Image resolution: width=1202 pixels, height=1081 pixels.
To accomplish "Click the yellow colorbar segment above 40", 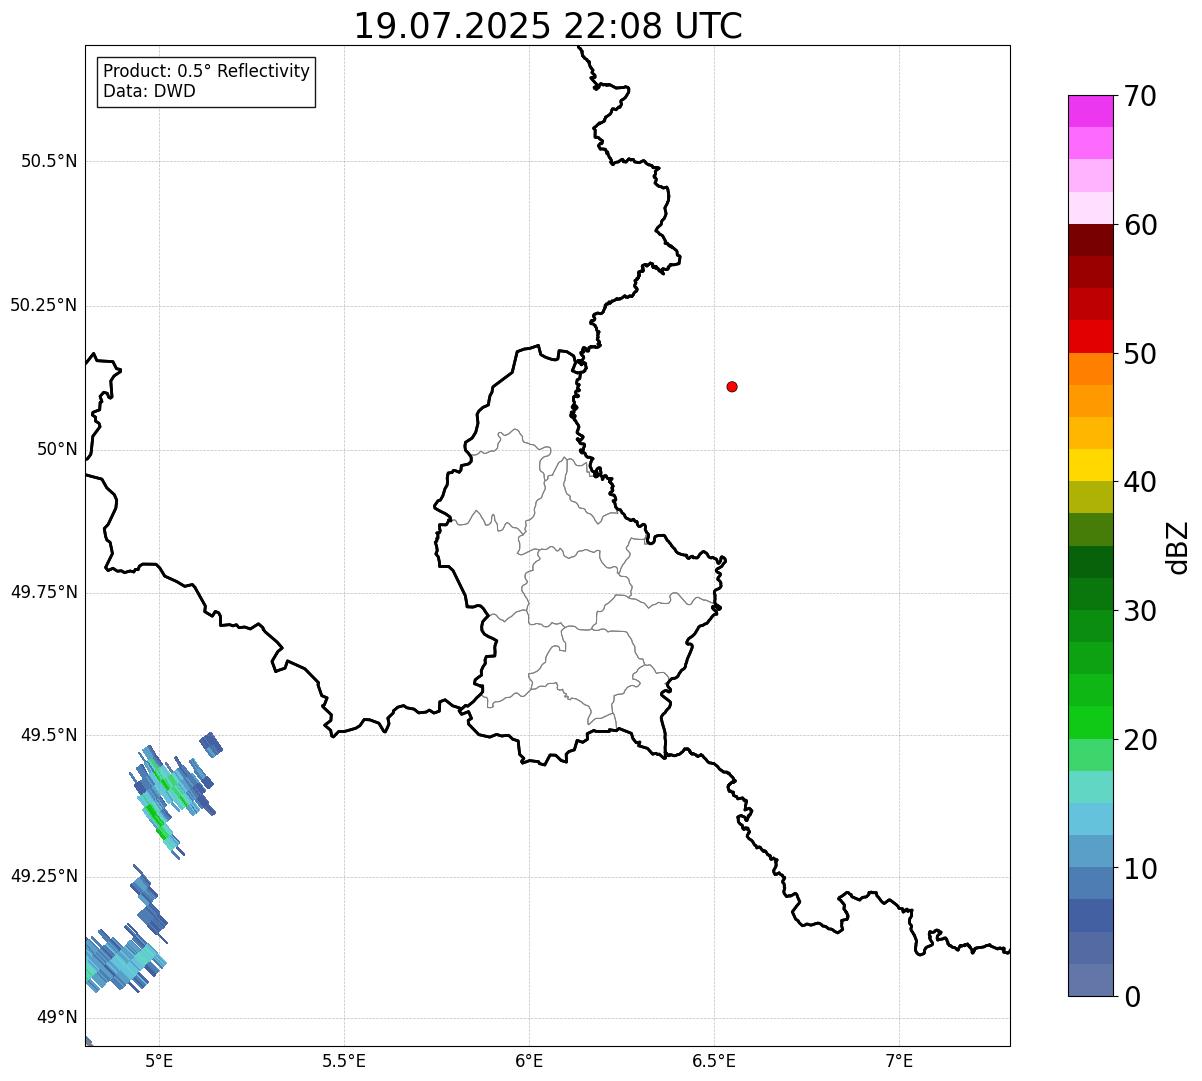I will pos(1090,465).
